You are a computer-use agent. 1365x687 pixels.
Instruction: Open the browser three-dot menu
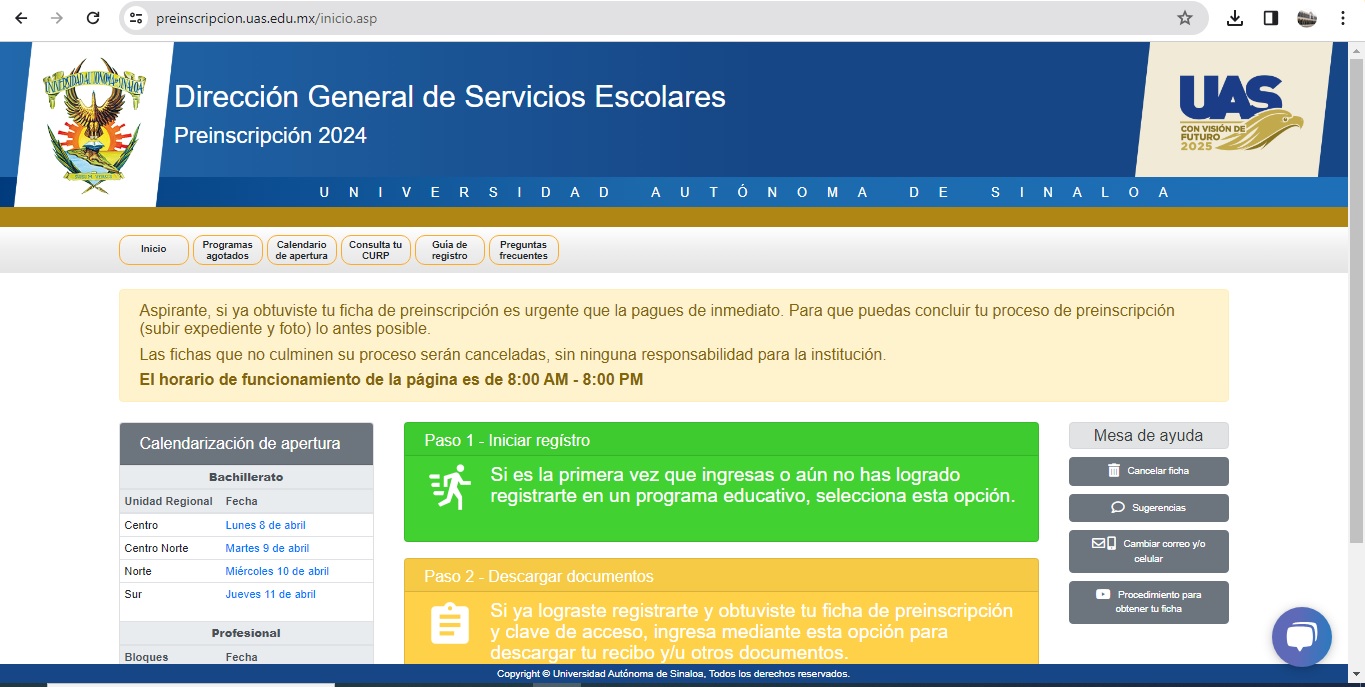pos(1343,17)
